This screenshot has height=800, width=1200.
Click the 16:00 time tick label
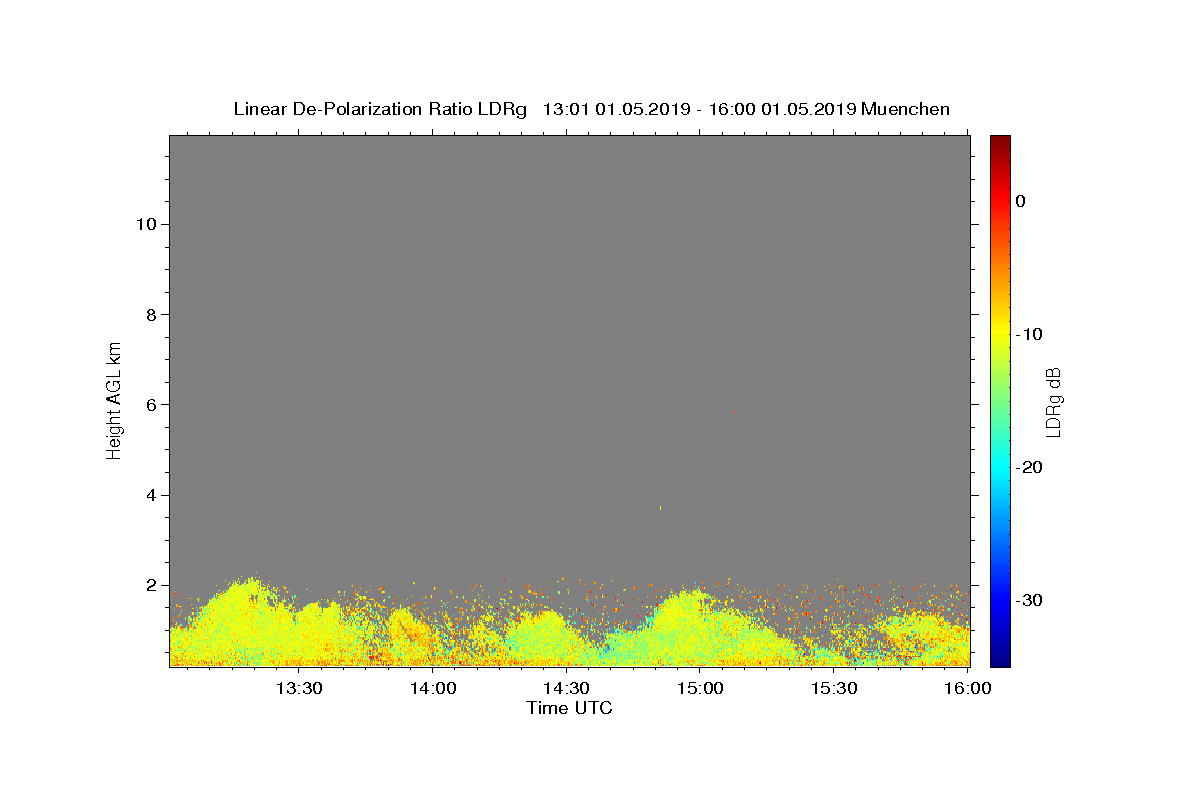(968, 688)
